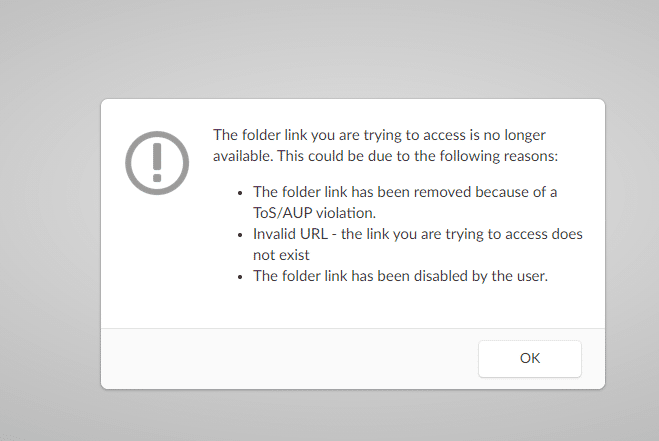The image size is (659, 441).
Task: Click the bullet dot before Invalid URL
Action: pos(240,234)
